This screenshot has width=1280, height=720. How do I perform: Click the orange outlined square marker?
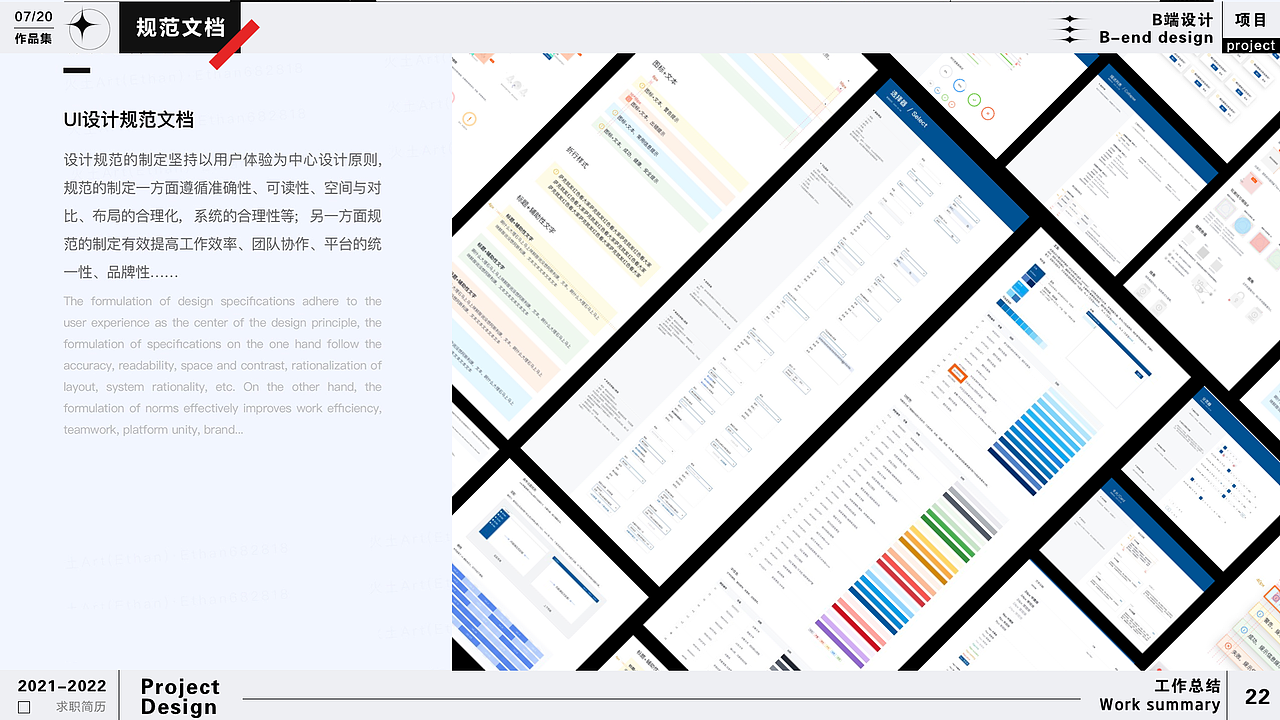pyautogui.click(x=957, y=373)
